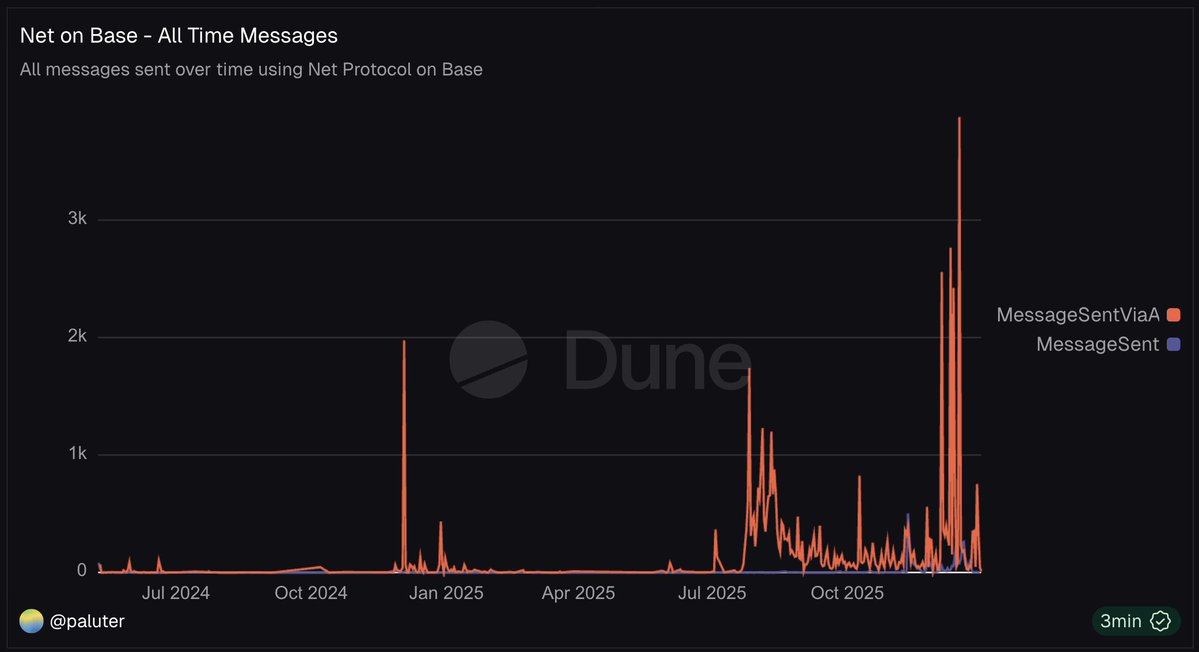The height and width of the screenshot is (652, 1199).
Task: Click the Jul 2024 axis label
Action: pyautogui.click(x=176, y=593)
